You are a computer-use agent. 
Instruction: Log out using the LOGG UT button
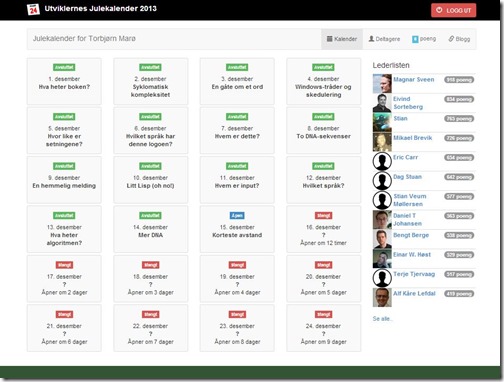point(453,10)
